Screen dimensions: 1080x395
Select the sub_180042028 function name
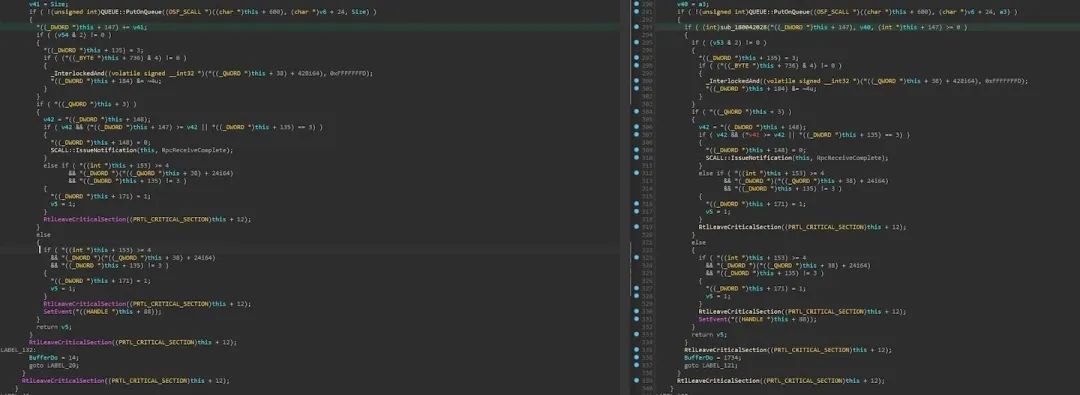(738, 28)
